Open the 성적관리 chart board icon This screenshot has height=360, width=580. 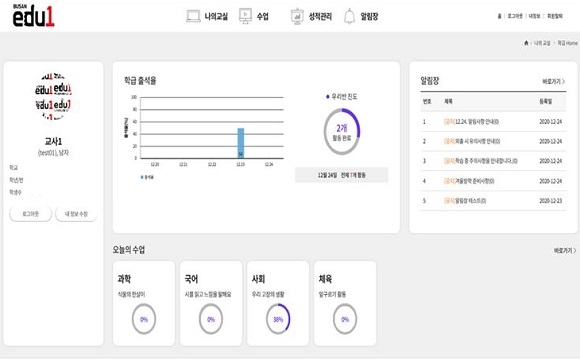297,16
